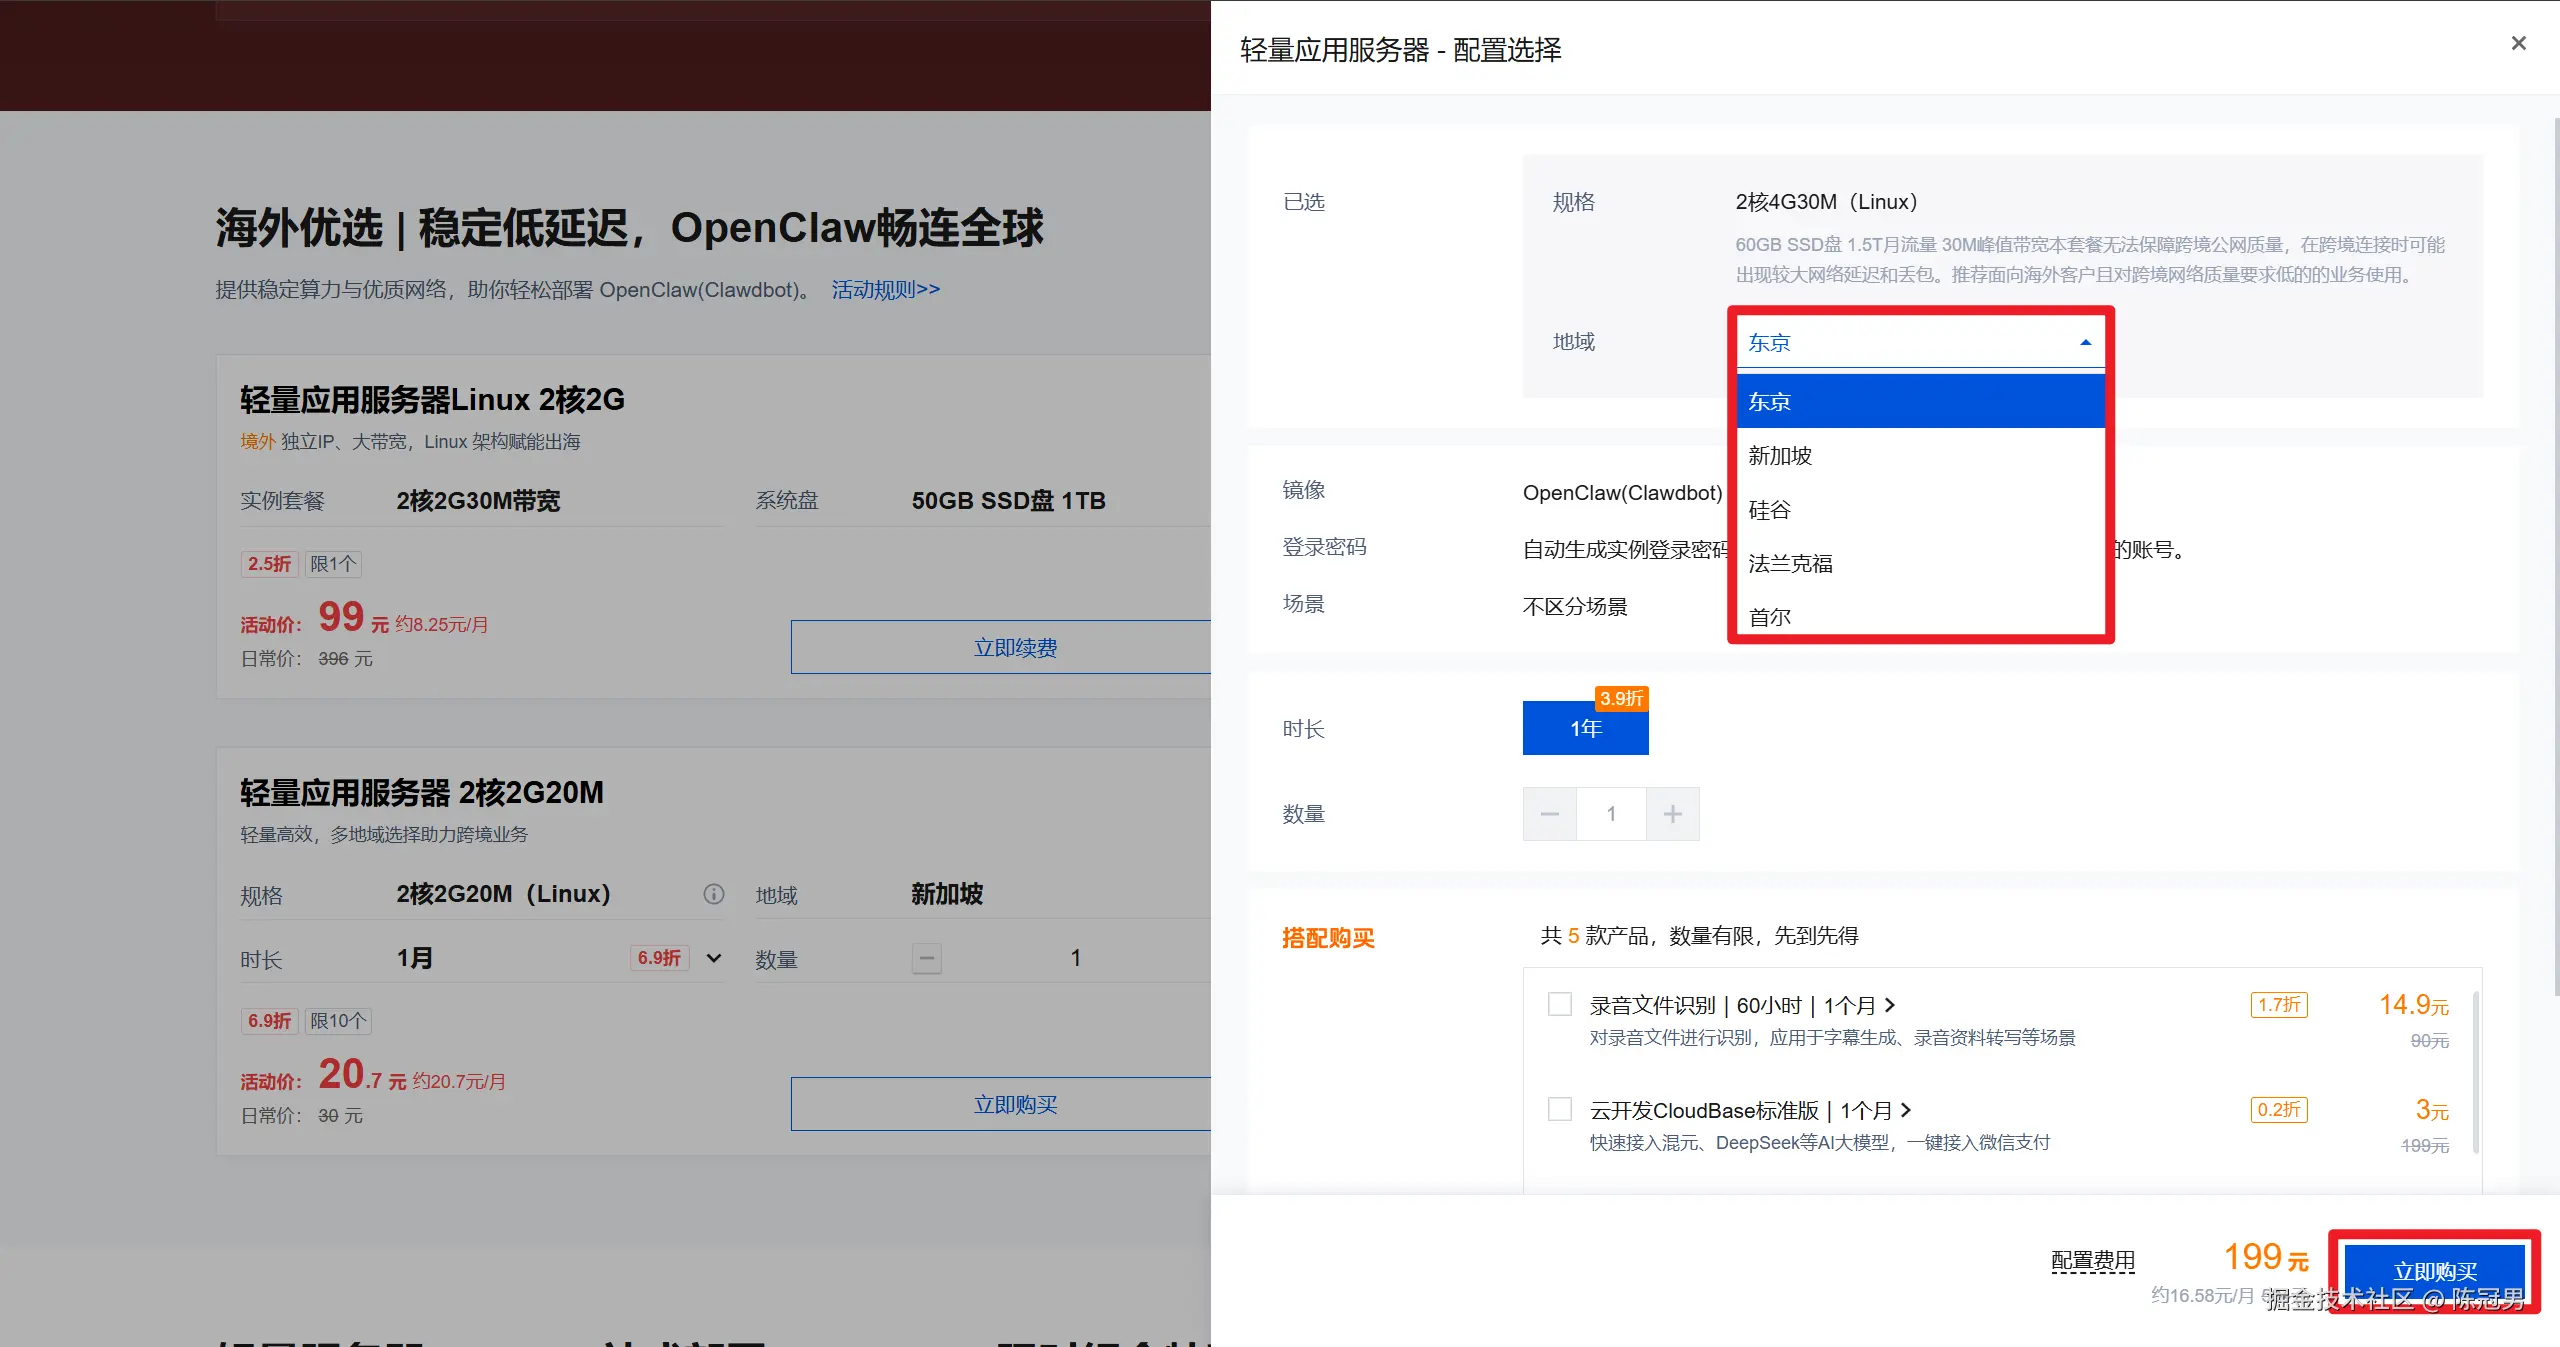Screen dimensions: 2560x1347
Task: Check the 录音文件识别 add-on checkbox
Action: [x=1558, y=1003]
